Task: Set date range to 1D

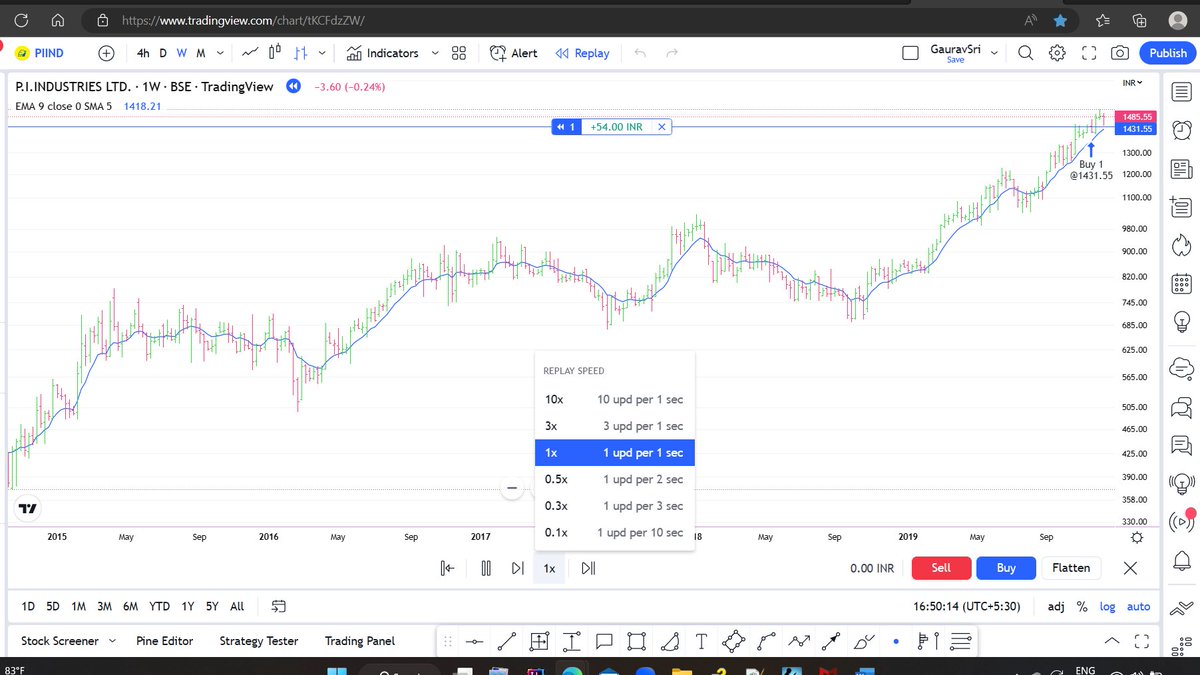Action: pos(28,606)
